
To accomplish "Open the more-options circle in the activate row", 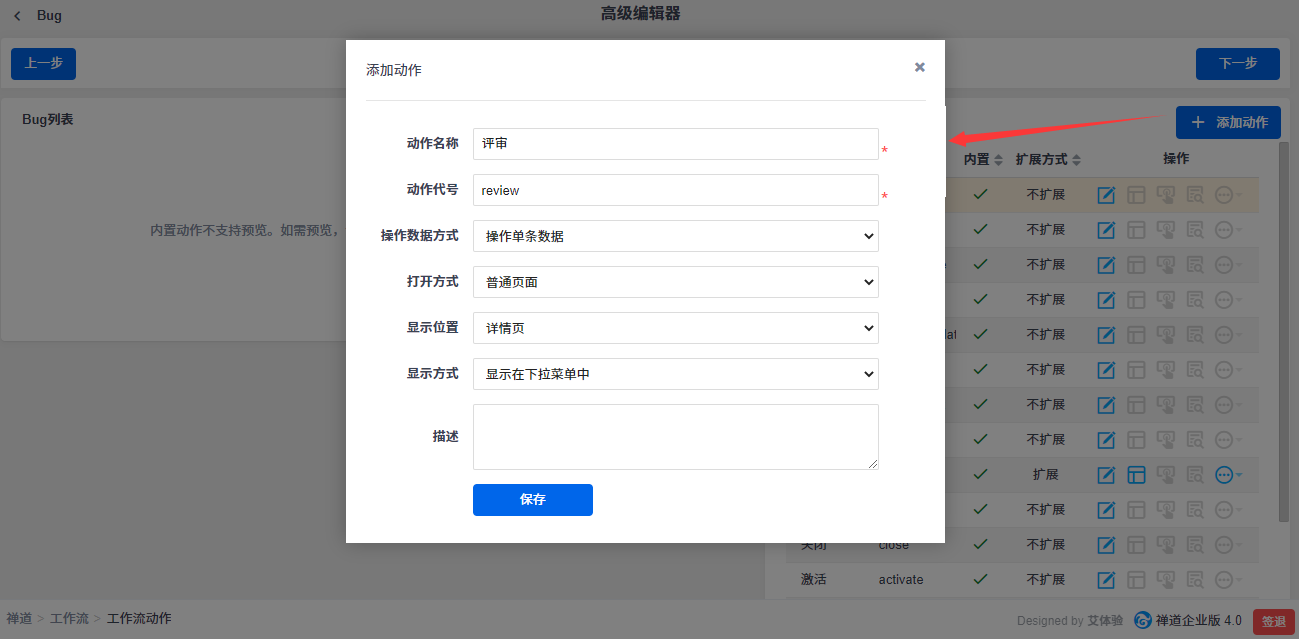I will tap(1224, 580).
